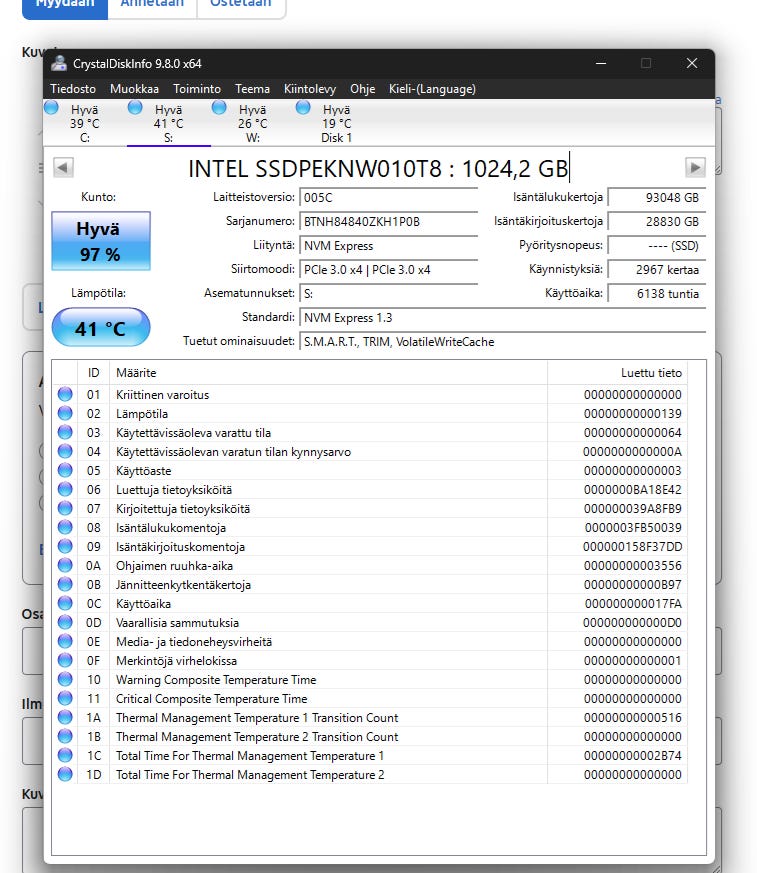This screenshot has width=757, height=873.
Task: Click status orb of Isäntälukukomentoja row
Action: pyautogui.click(x=65, y=527)
